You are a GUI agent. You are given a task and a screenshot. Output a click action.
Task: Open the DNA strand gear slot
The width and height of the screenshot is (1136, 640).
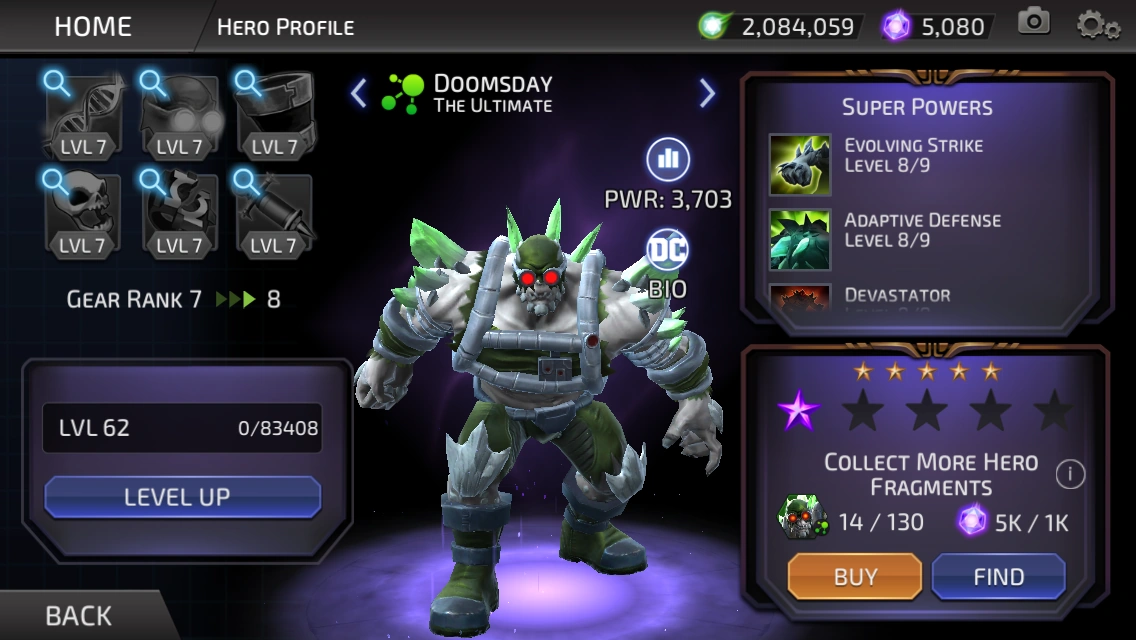(x=83, y=116)
